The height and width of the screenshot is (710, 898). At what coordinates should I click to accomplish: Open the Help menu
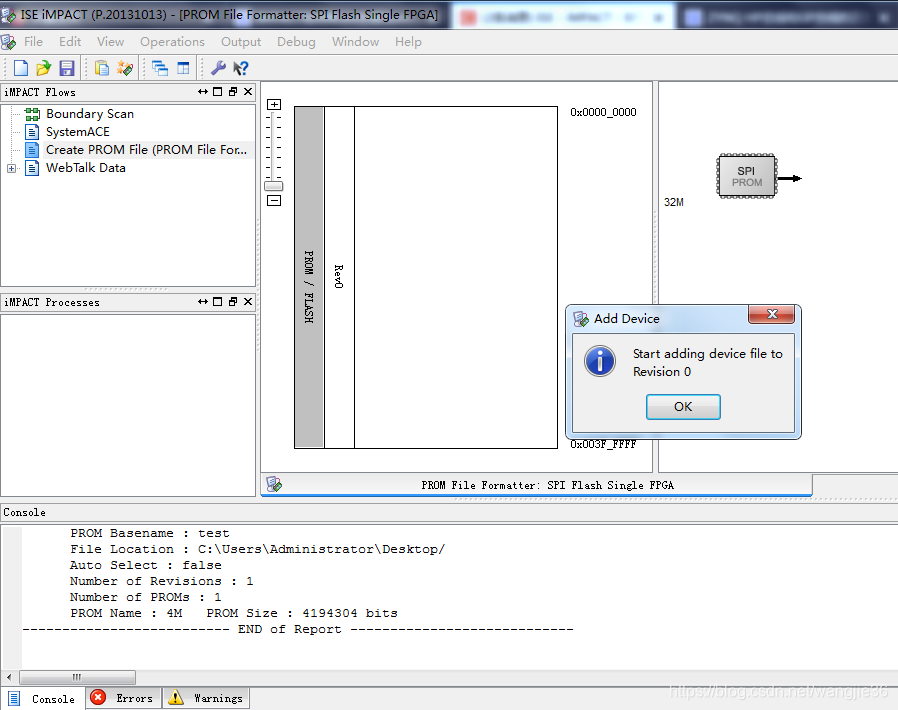408,42
